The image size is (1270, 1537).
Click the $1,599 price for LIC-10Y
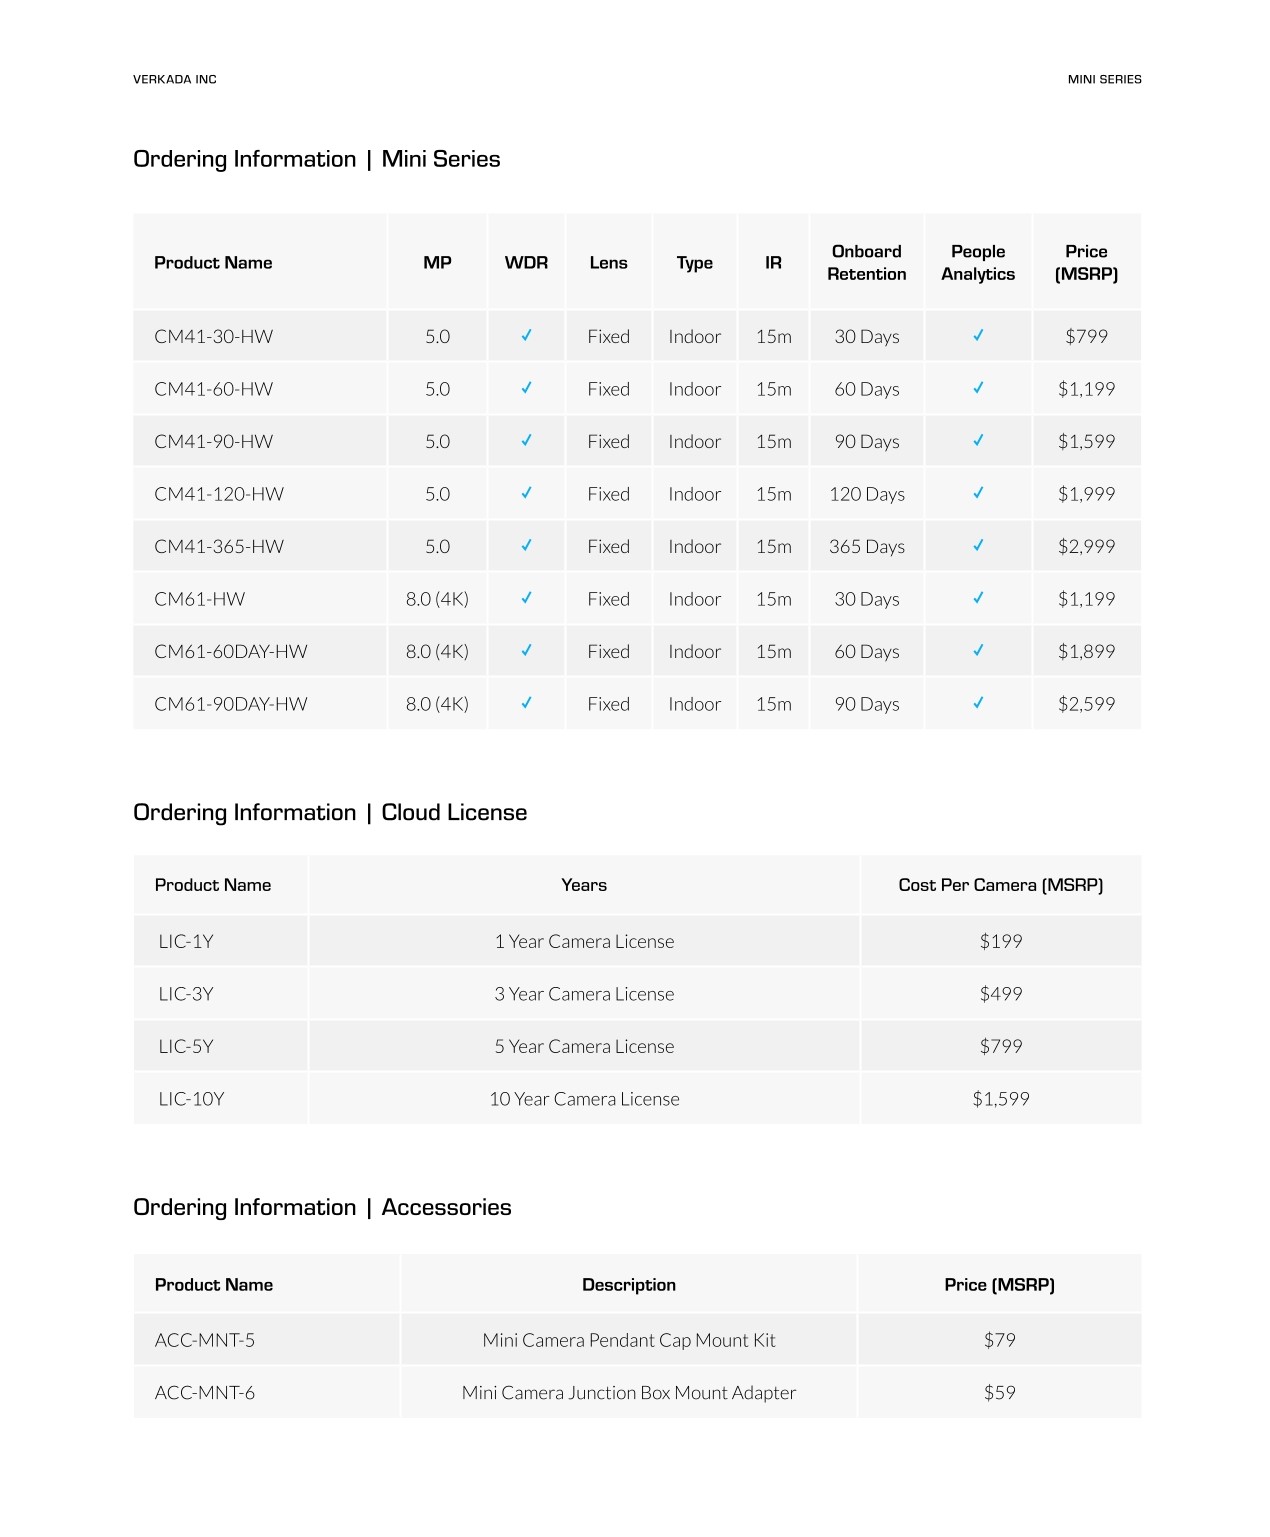[1000, 1099]
